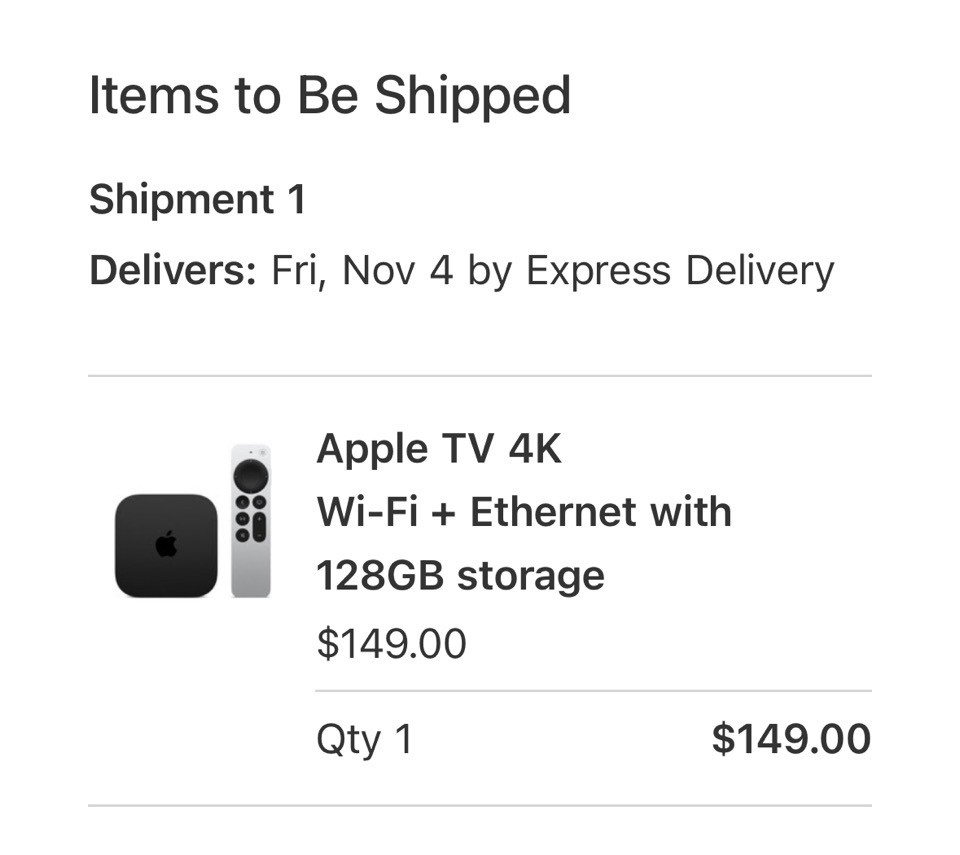960x855 pixels.
Task: Click the bold $149.00 line total
Action: [790, 740]
